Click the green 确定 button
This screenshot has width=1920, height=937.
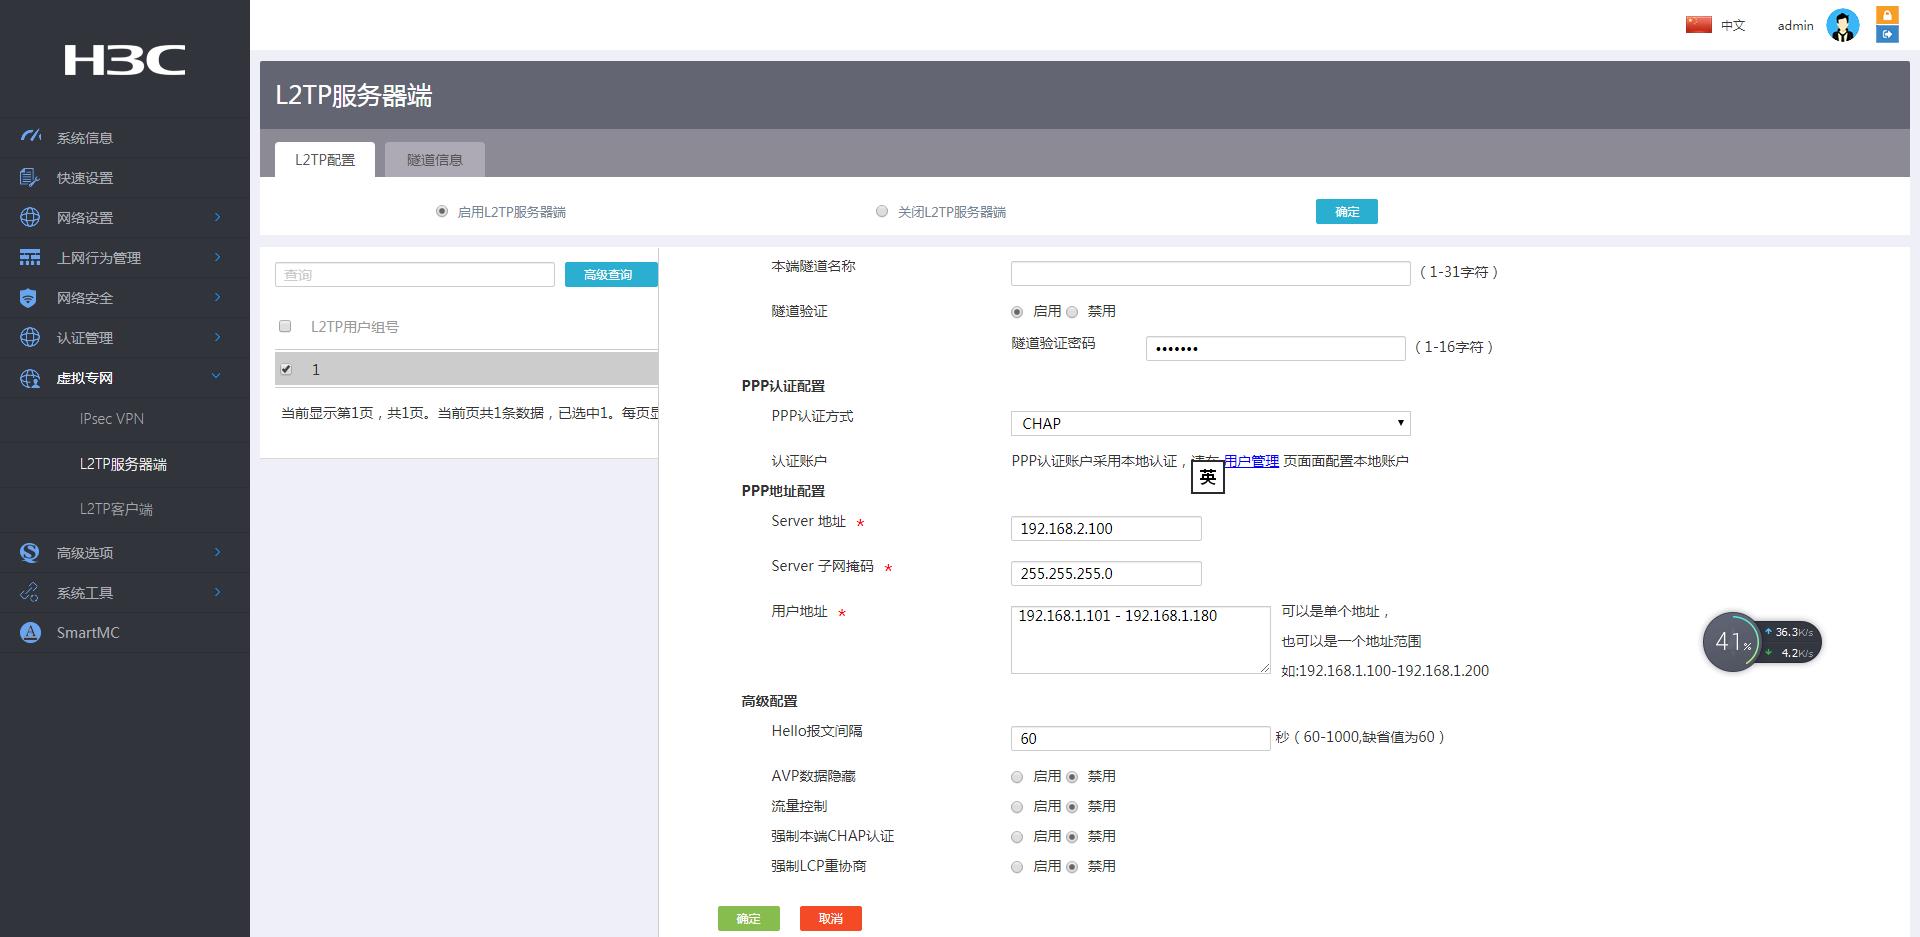(x=748, y=919)
